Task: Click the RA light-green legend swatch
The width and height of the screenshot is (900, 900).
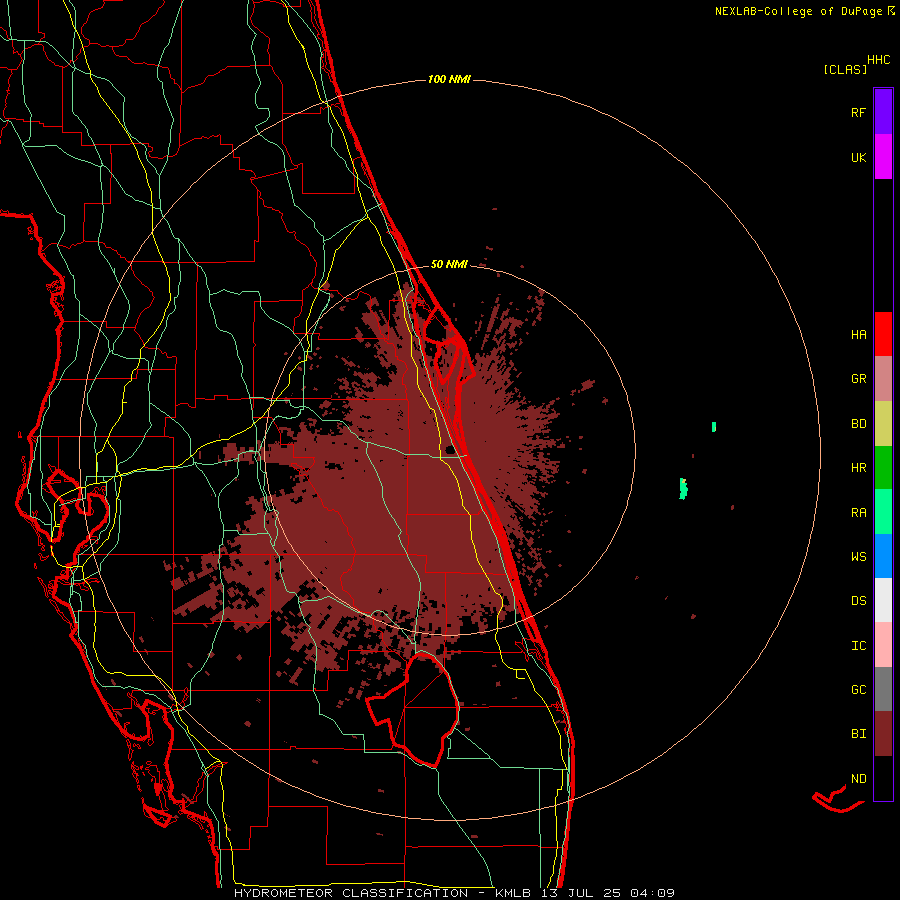Action: point(883,512)
